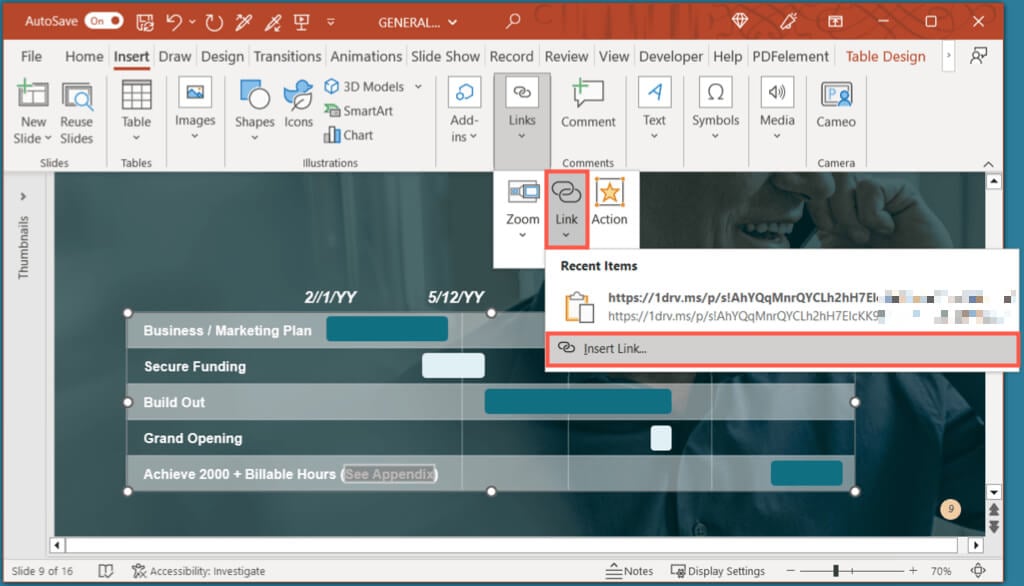1024x586 pixels.
Task: Click the Reuse Slides button
Action: [x=76, y=112]
